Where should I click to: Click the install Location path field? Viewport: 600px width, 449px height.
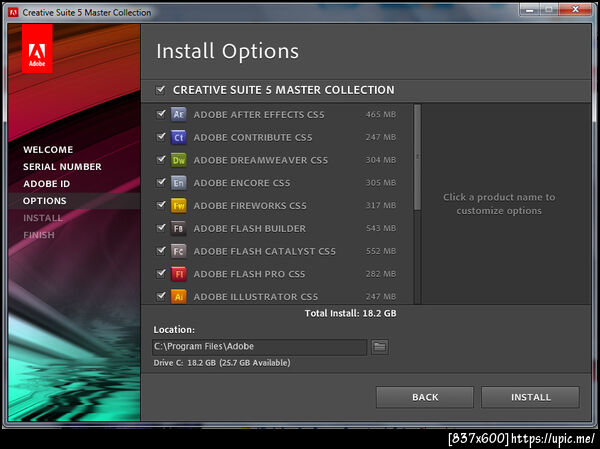tap(259, 347)
